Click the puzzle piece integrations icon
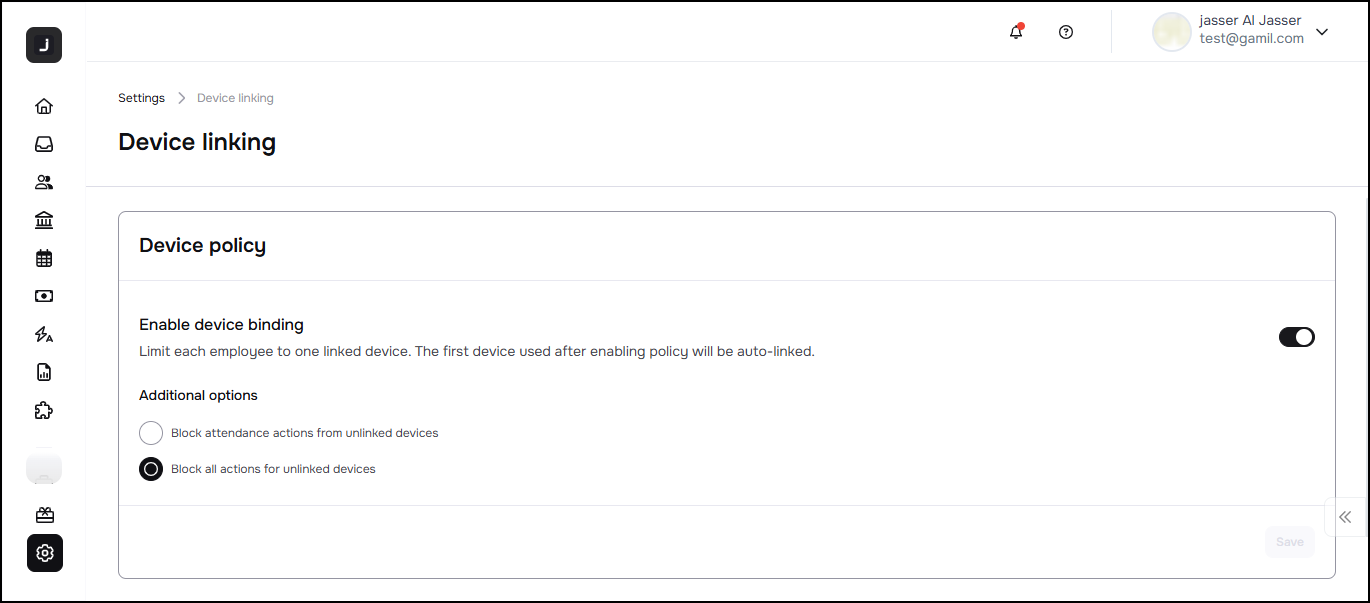1370x603 pixels. (x=44, y=410)
